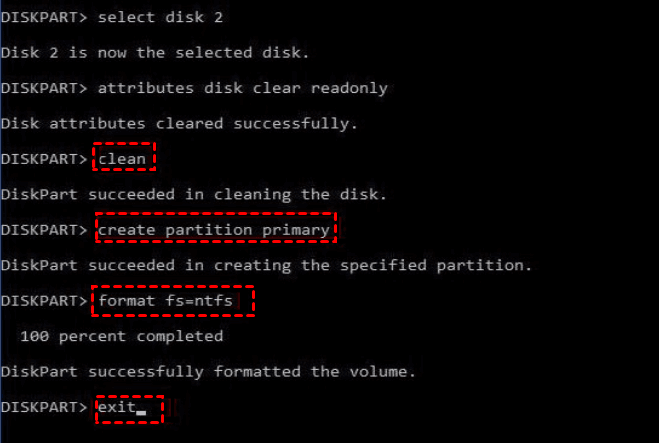Click the DISKPART> prompt before "clean"
The width and height of the screenshot is (659, 443).
[44, 158]
